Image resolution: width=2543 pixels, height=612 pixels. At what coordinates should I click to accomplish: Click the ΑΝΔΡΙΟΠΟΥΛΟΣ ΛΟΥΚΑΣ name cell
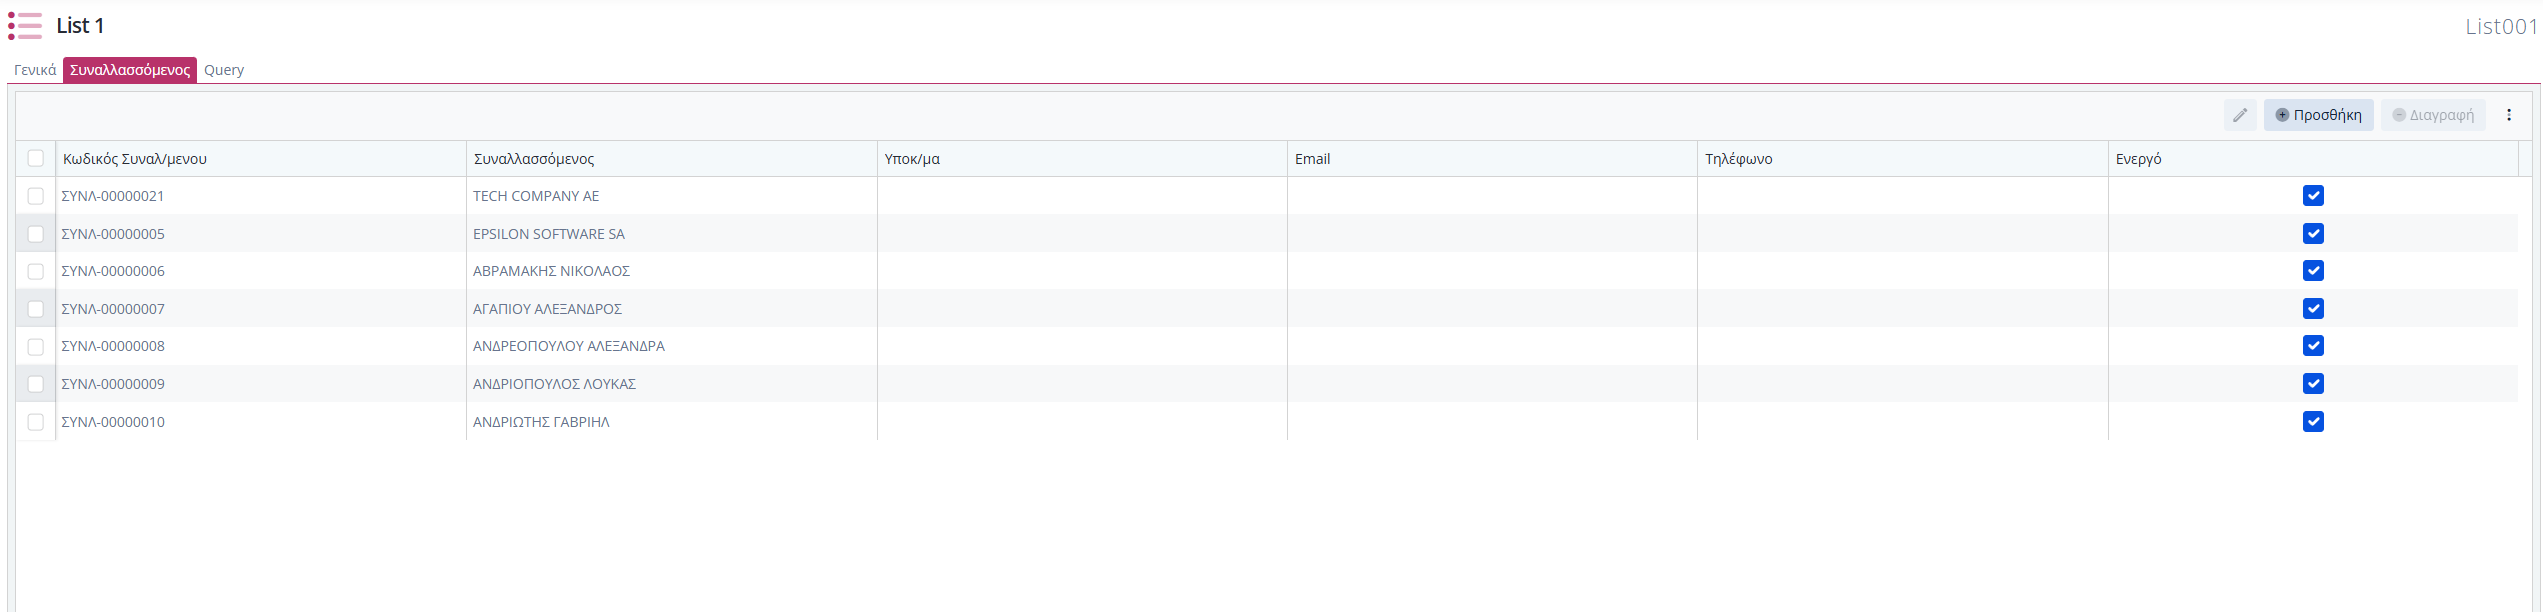[672, 384]
